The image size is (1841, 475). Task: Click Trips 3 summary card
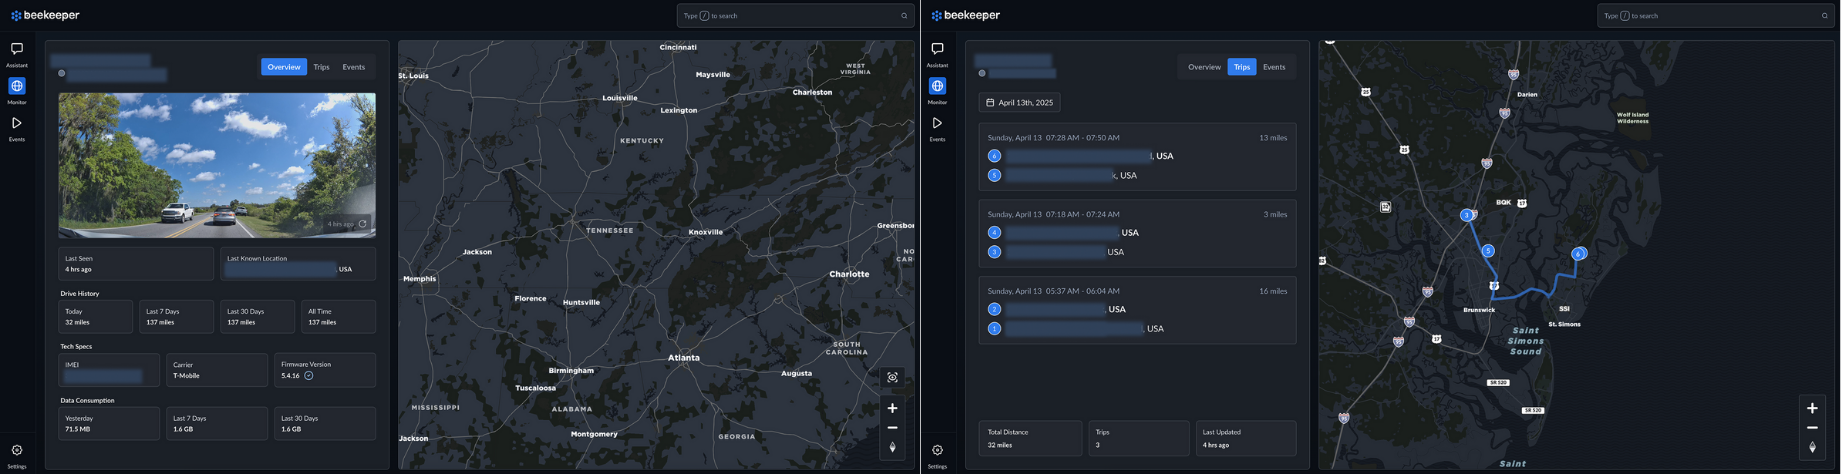click(1139, 438)
